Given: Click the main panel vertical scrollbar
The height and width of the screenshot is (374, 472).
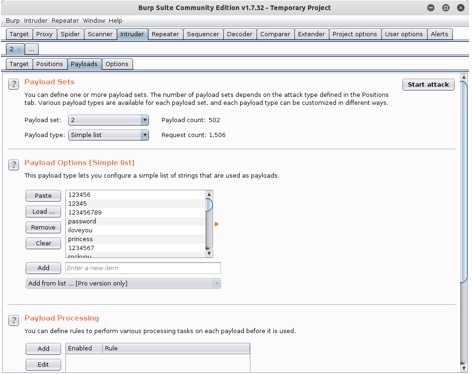Looking at the screenshot, I should click(x=464, y=182).
